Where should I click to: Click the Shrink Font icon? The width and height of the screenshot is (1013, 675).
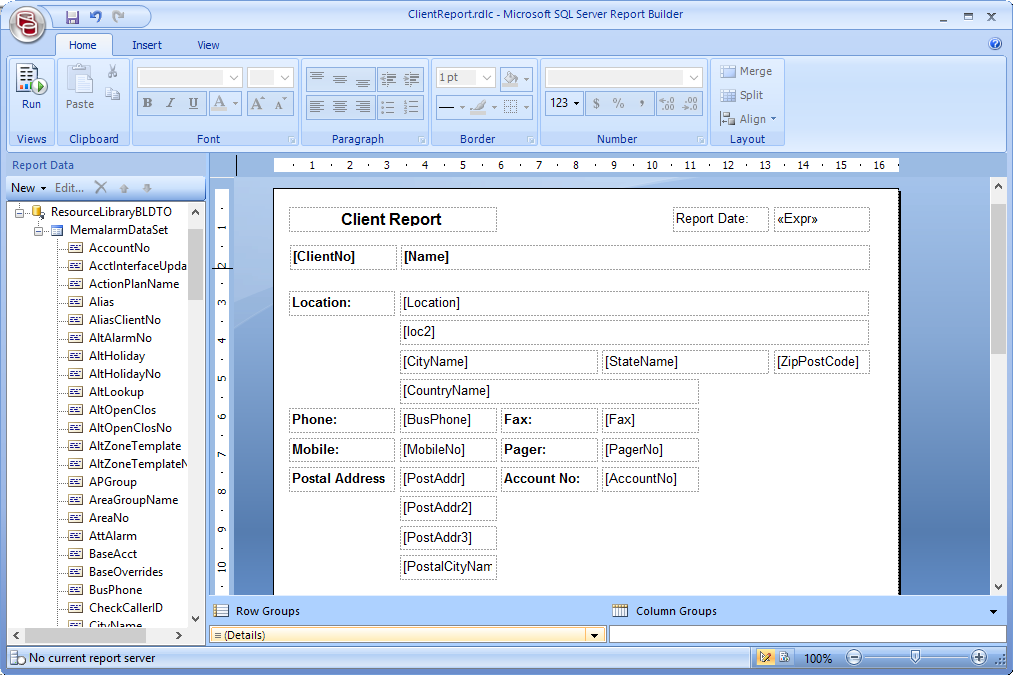point(280,103)
